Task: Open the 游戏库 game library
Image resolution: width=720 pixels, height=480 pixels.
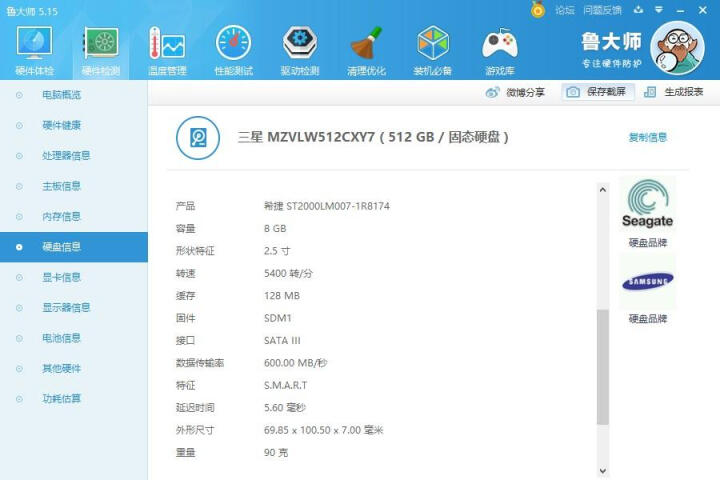Action: (500, 51)
